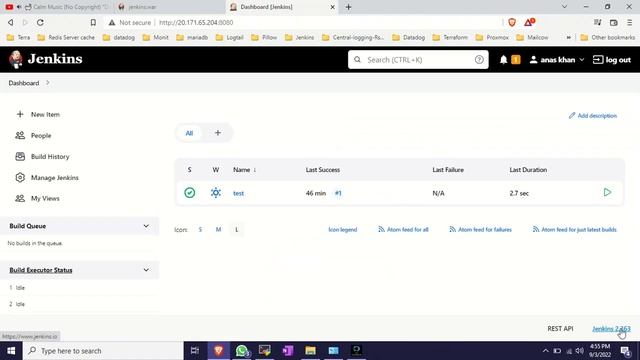Image resolution: width=640 pixels, height=360 pixels.
Task: Bookmark this page icon in address bar
Action: [x=93, y=22]
